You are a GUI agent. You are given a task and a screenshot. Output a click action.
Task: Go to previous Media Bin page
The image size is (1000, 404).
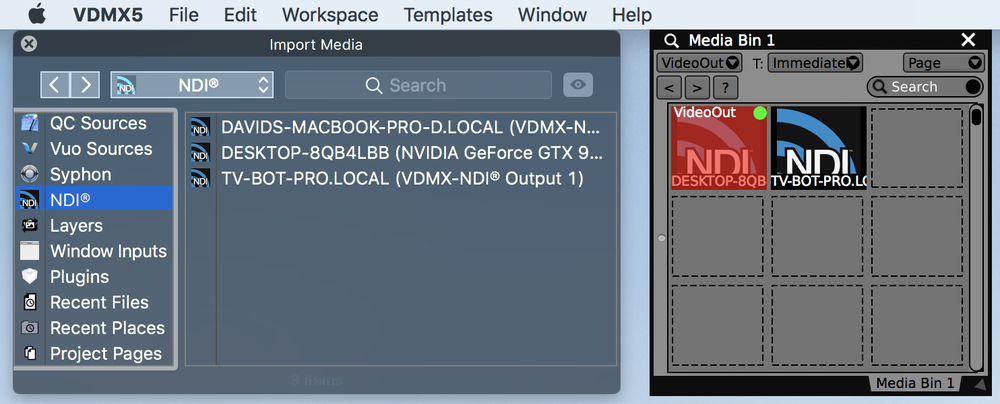(669, 87)
